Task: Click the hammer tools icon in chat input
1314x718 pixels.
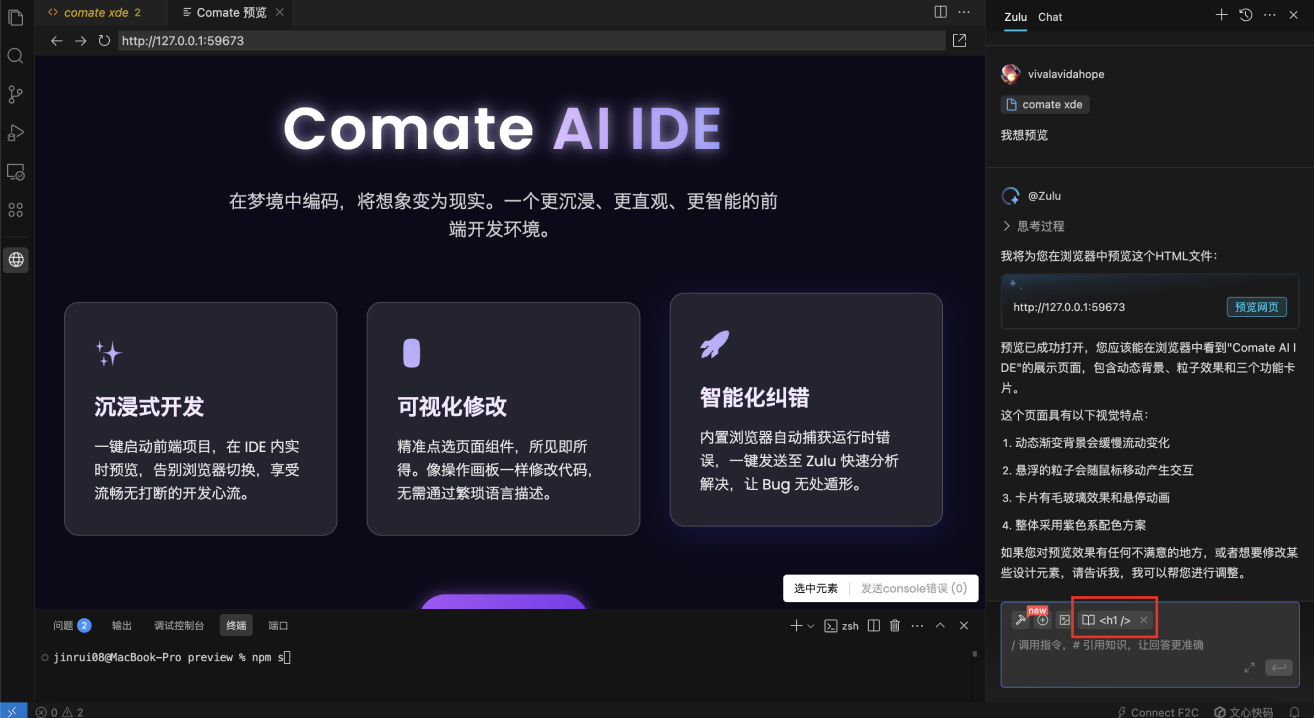Action: [x=1020, y=620]
